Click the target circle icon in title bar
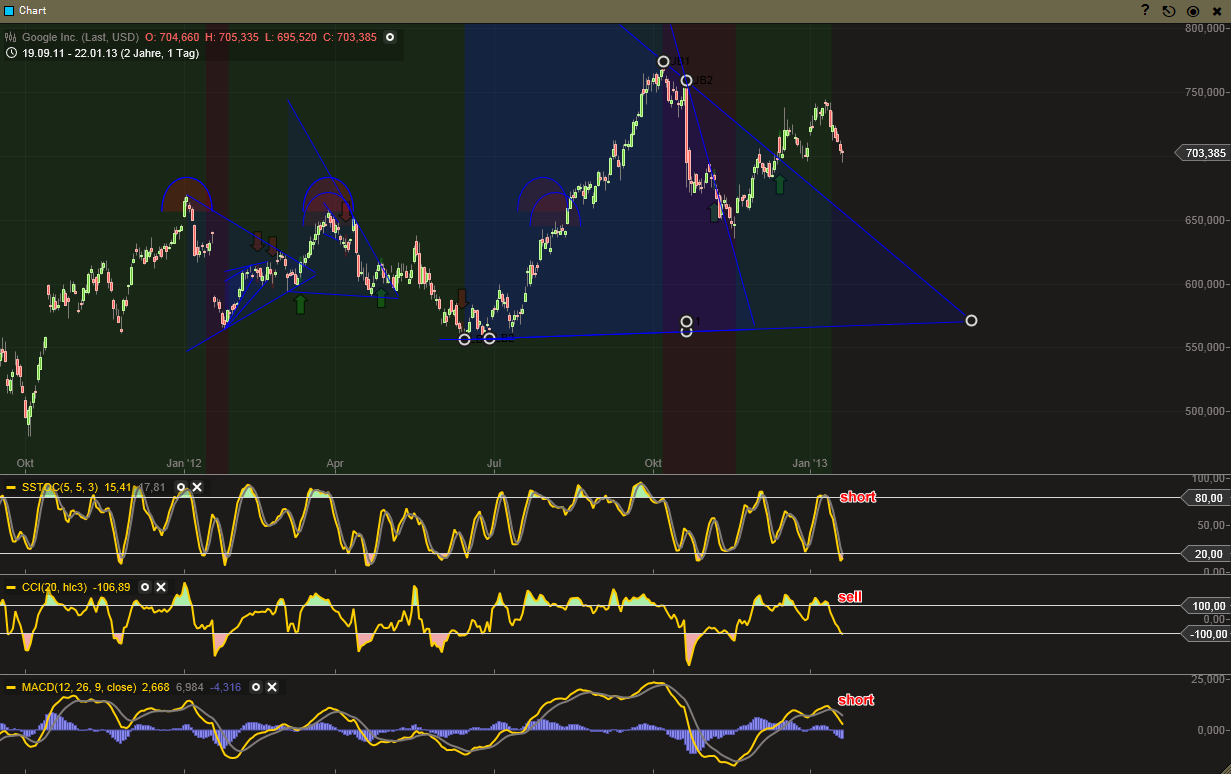 tap(1193, 11)
